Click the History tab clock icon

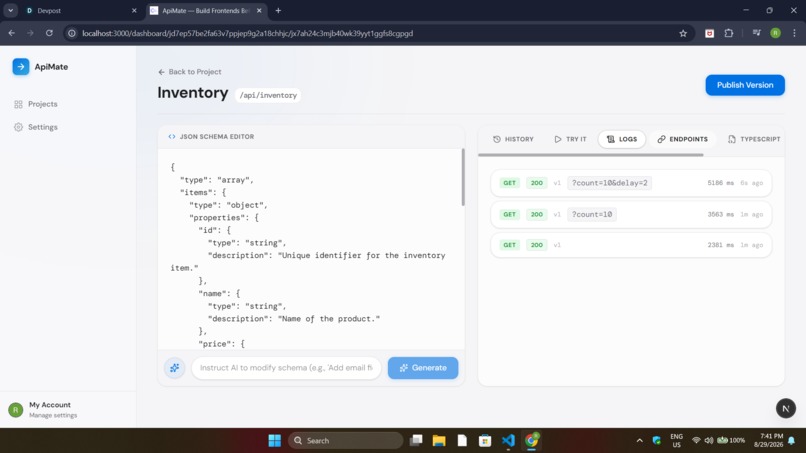click(497, 139)
